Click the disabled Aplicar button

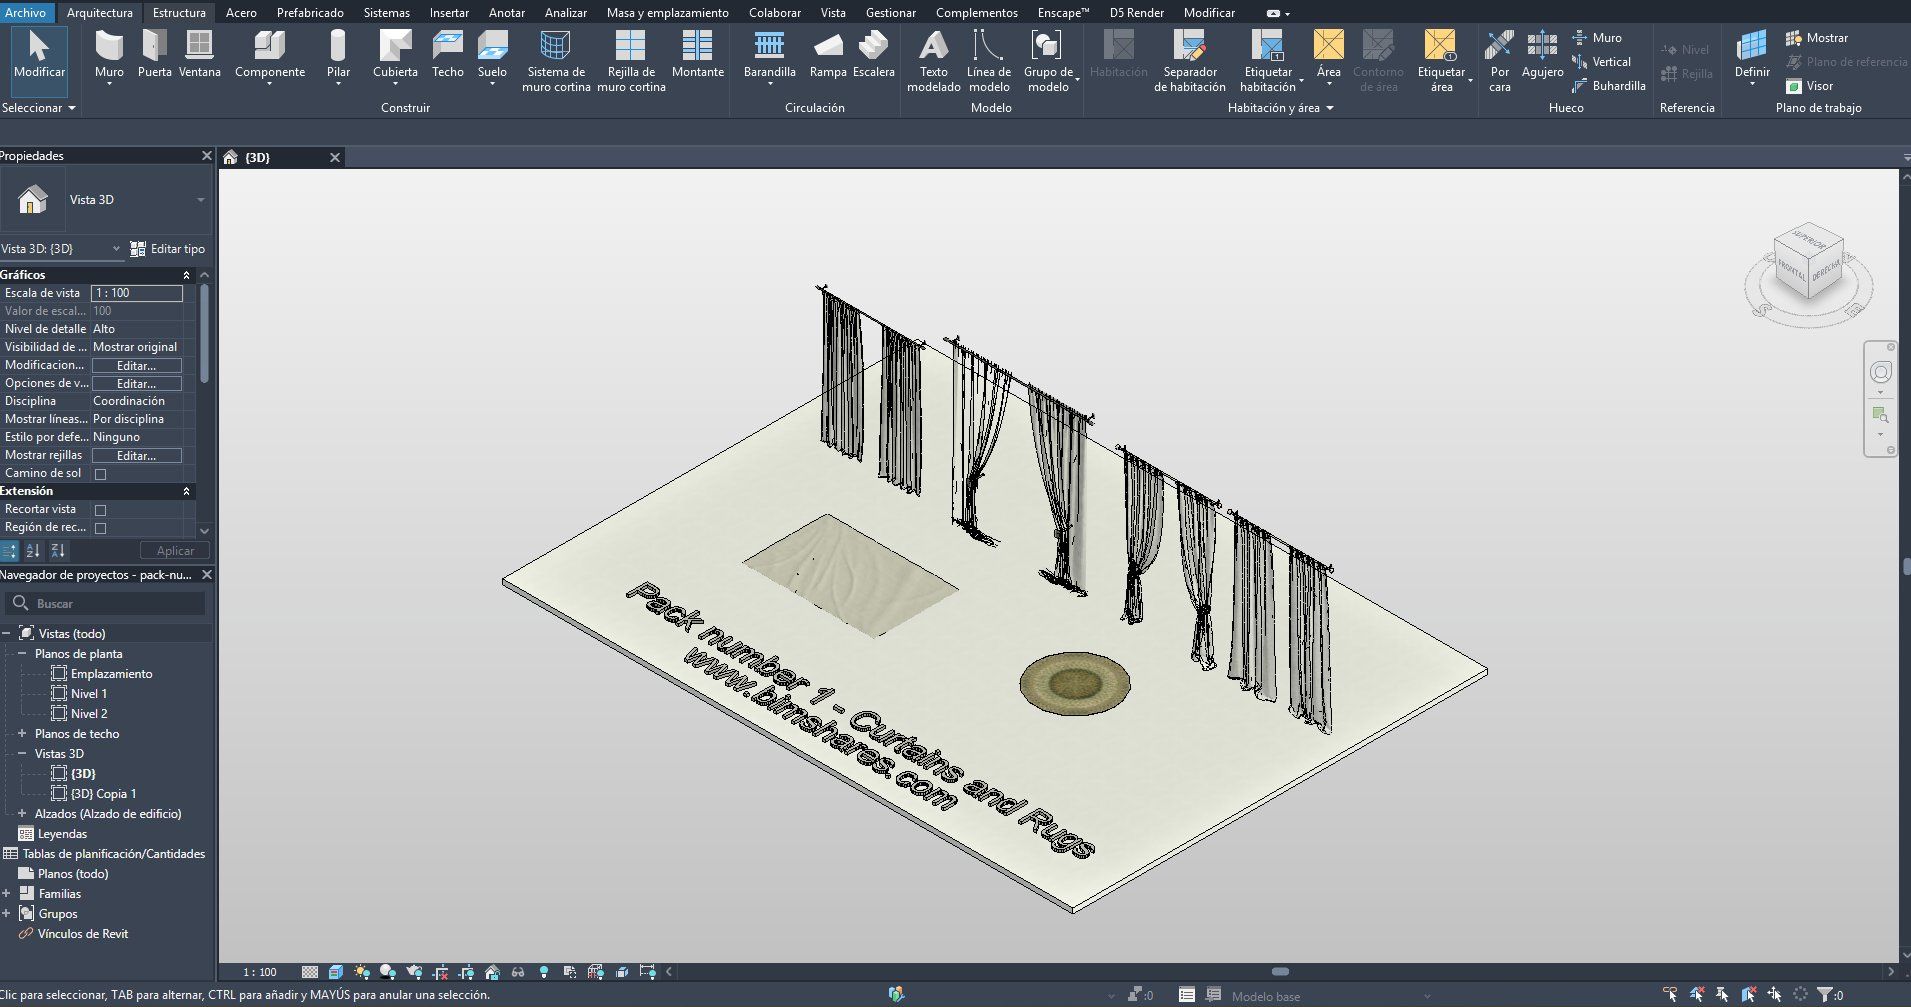[175, 551]
